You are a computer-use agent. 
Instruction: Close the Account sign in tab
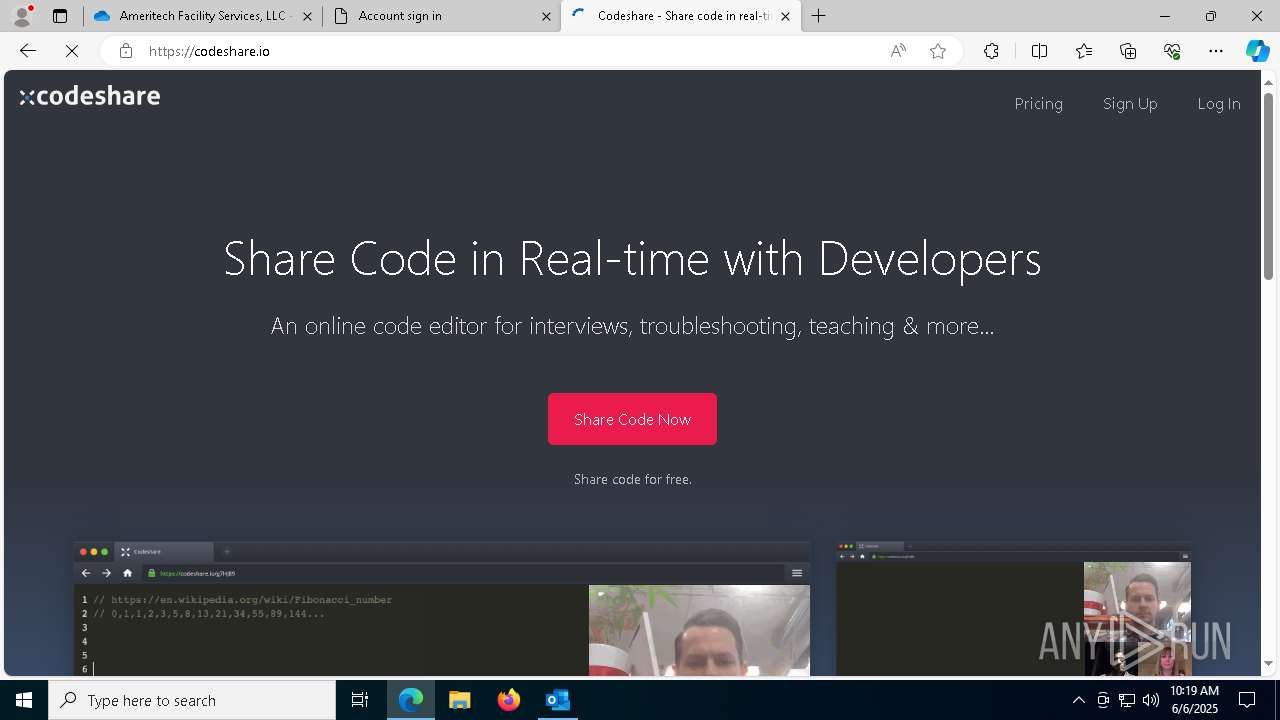click(546, 16)
